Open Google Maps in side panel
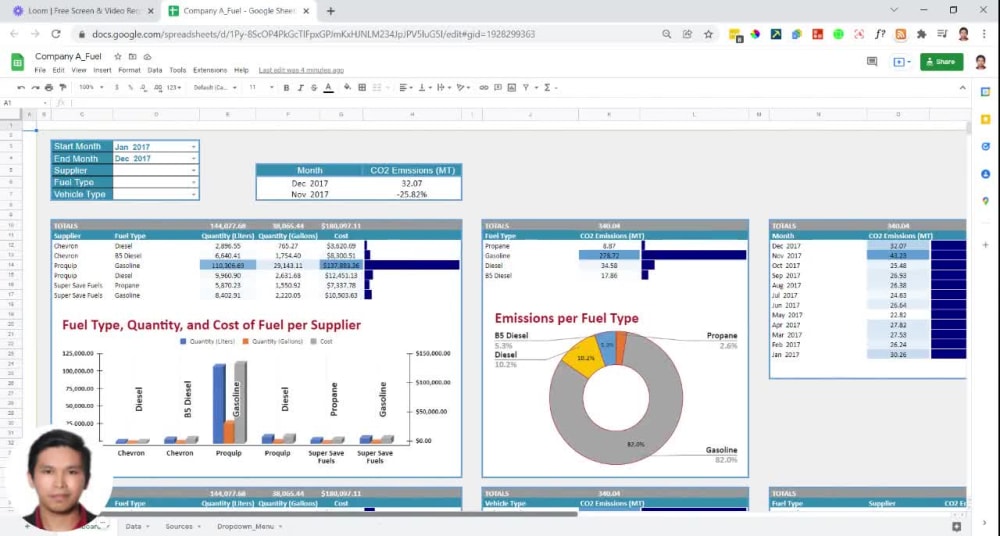This screenshot has width=1000, height=536. [985, 201]
